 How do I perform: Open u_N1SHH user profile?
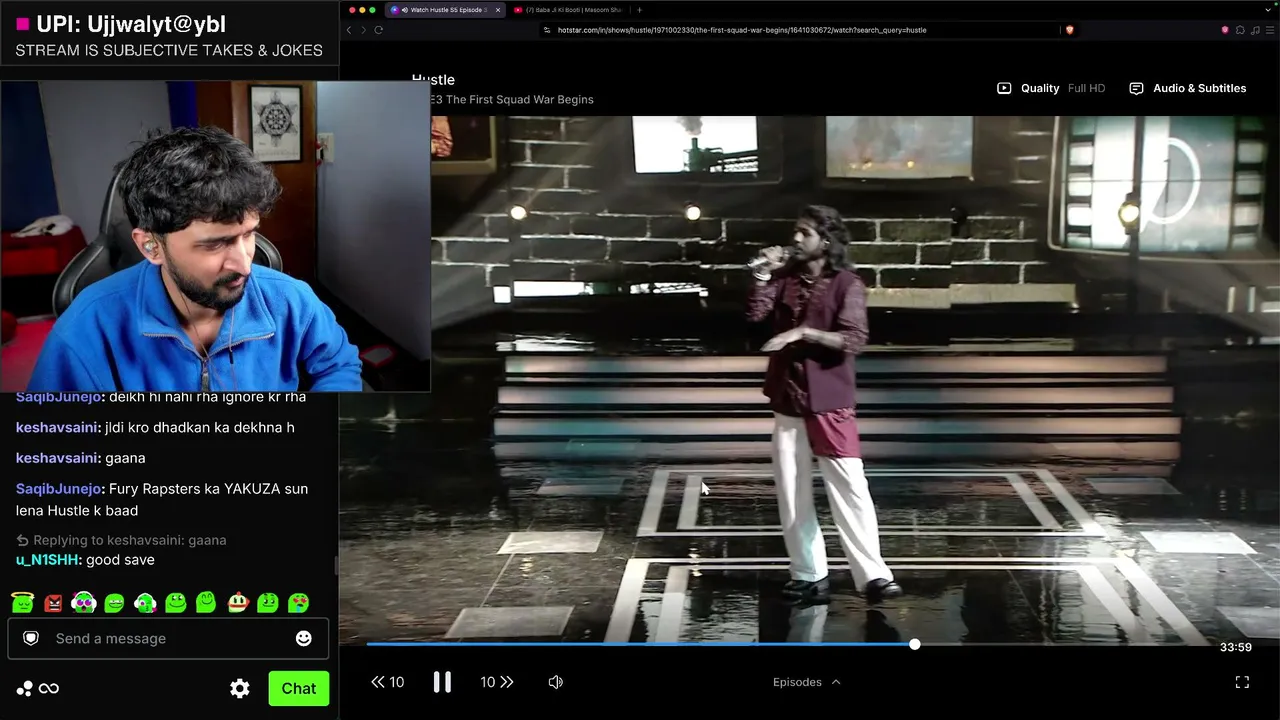47,560
